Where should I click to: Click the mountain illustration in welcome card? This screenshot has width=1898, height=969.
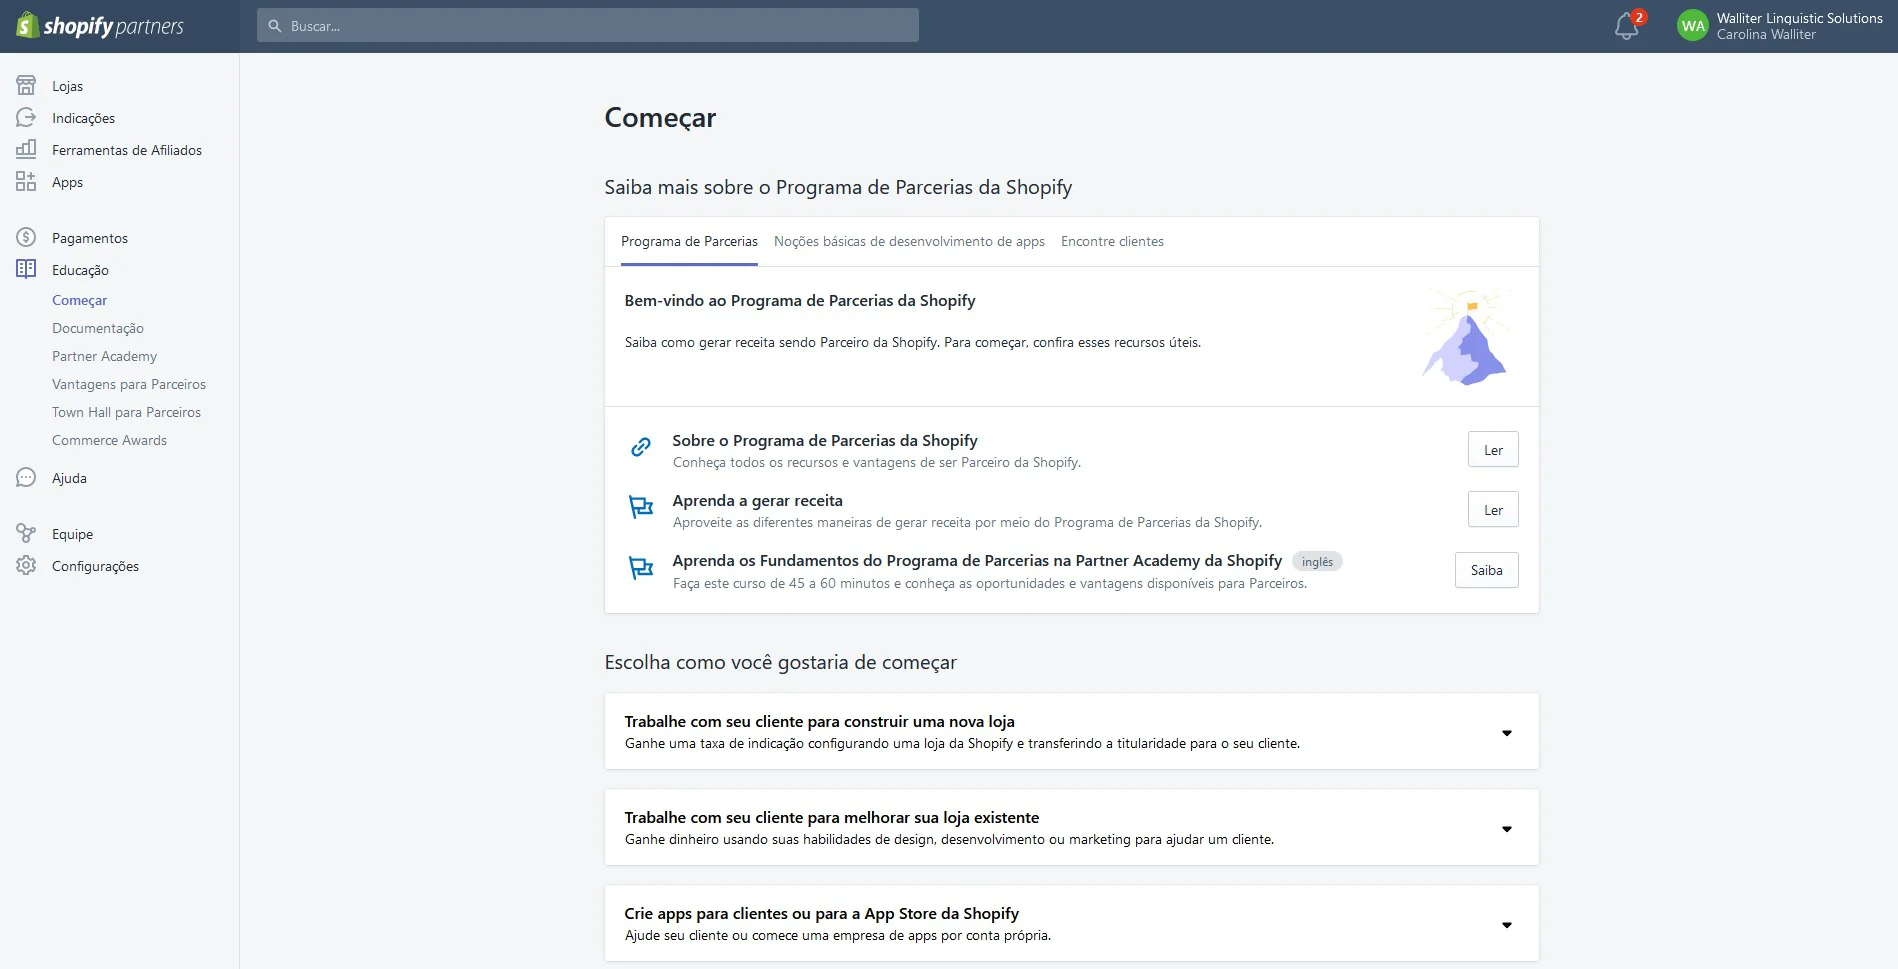point(1466,337)
